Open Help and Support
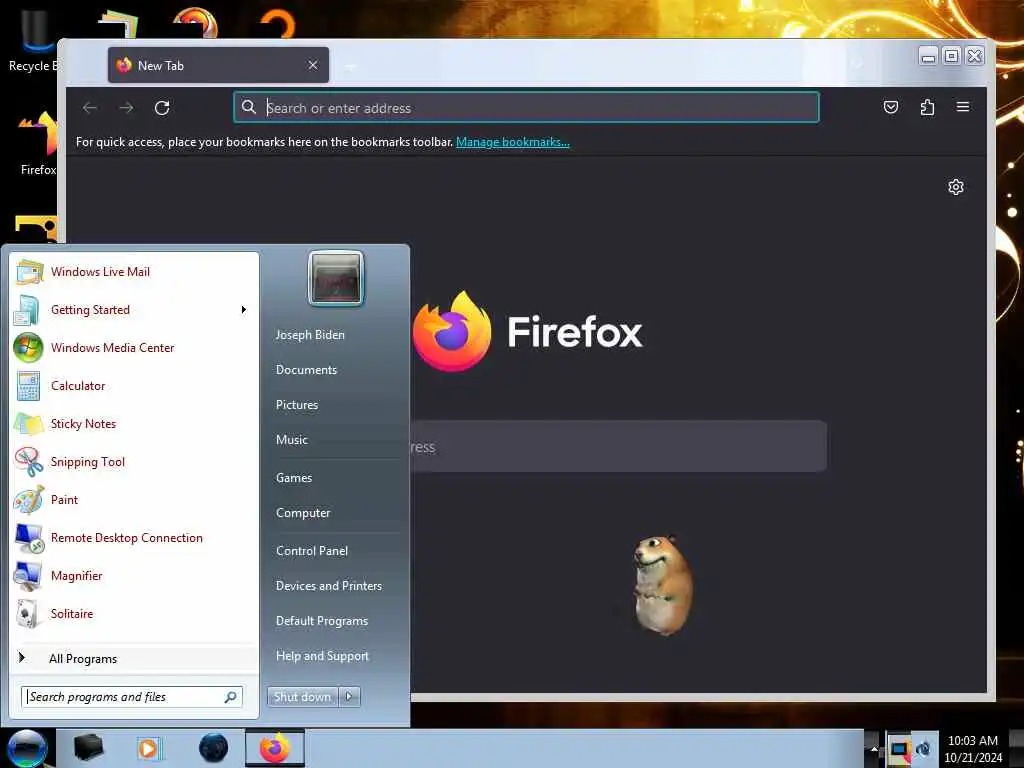The height and width of the screenshot is (768, 1024). 323,656
